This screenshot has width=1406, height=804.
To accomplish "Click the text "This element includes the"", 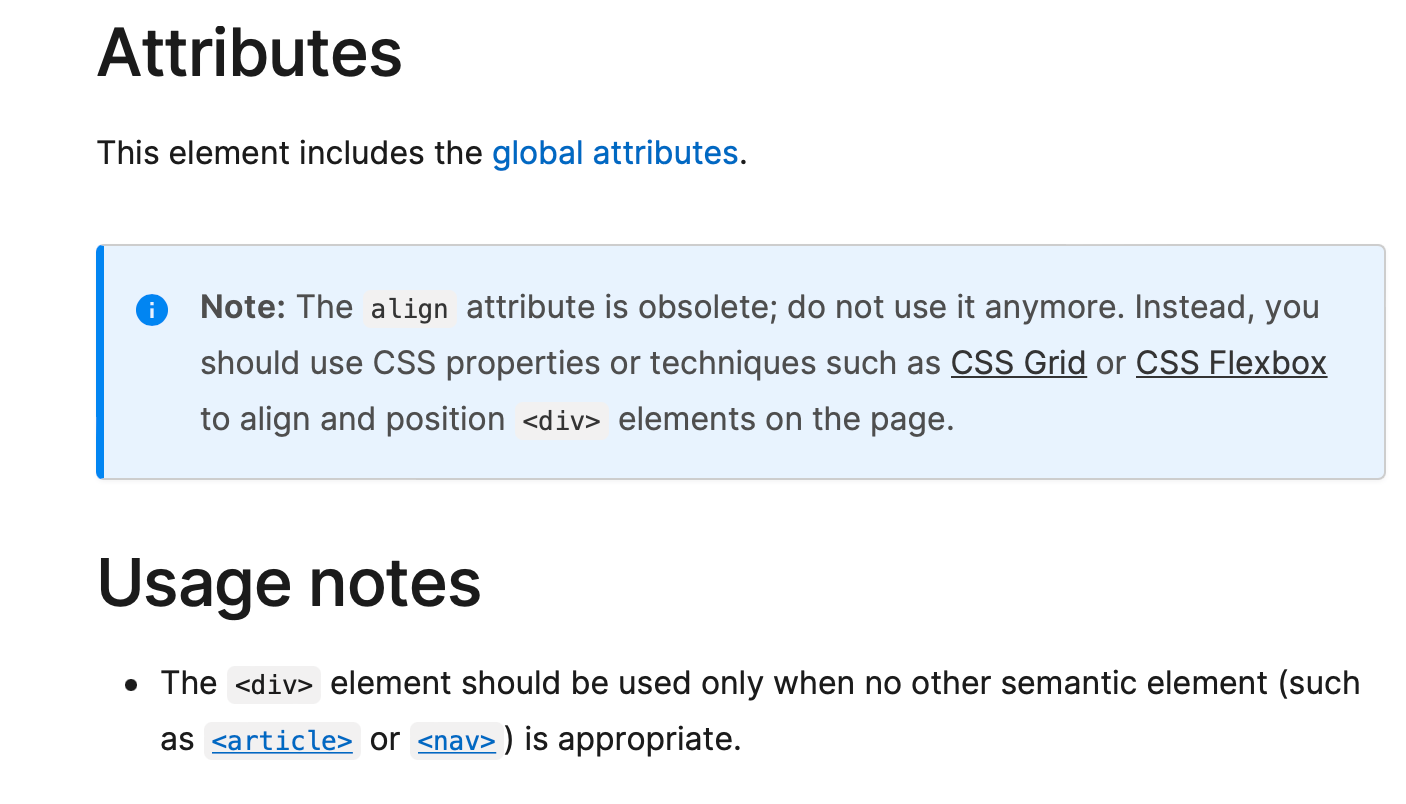I will pos(290,153).
